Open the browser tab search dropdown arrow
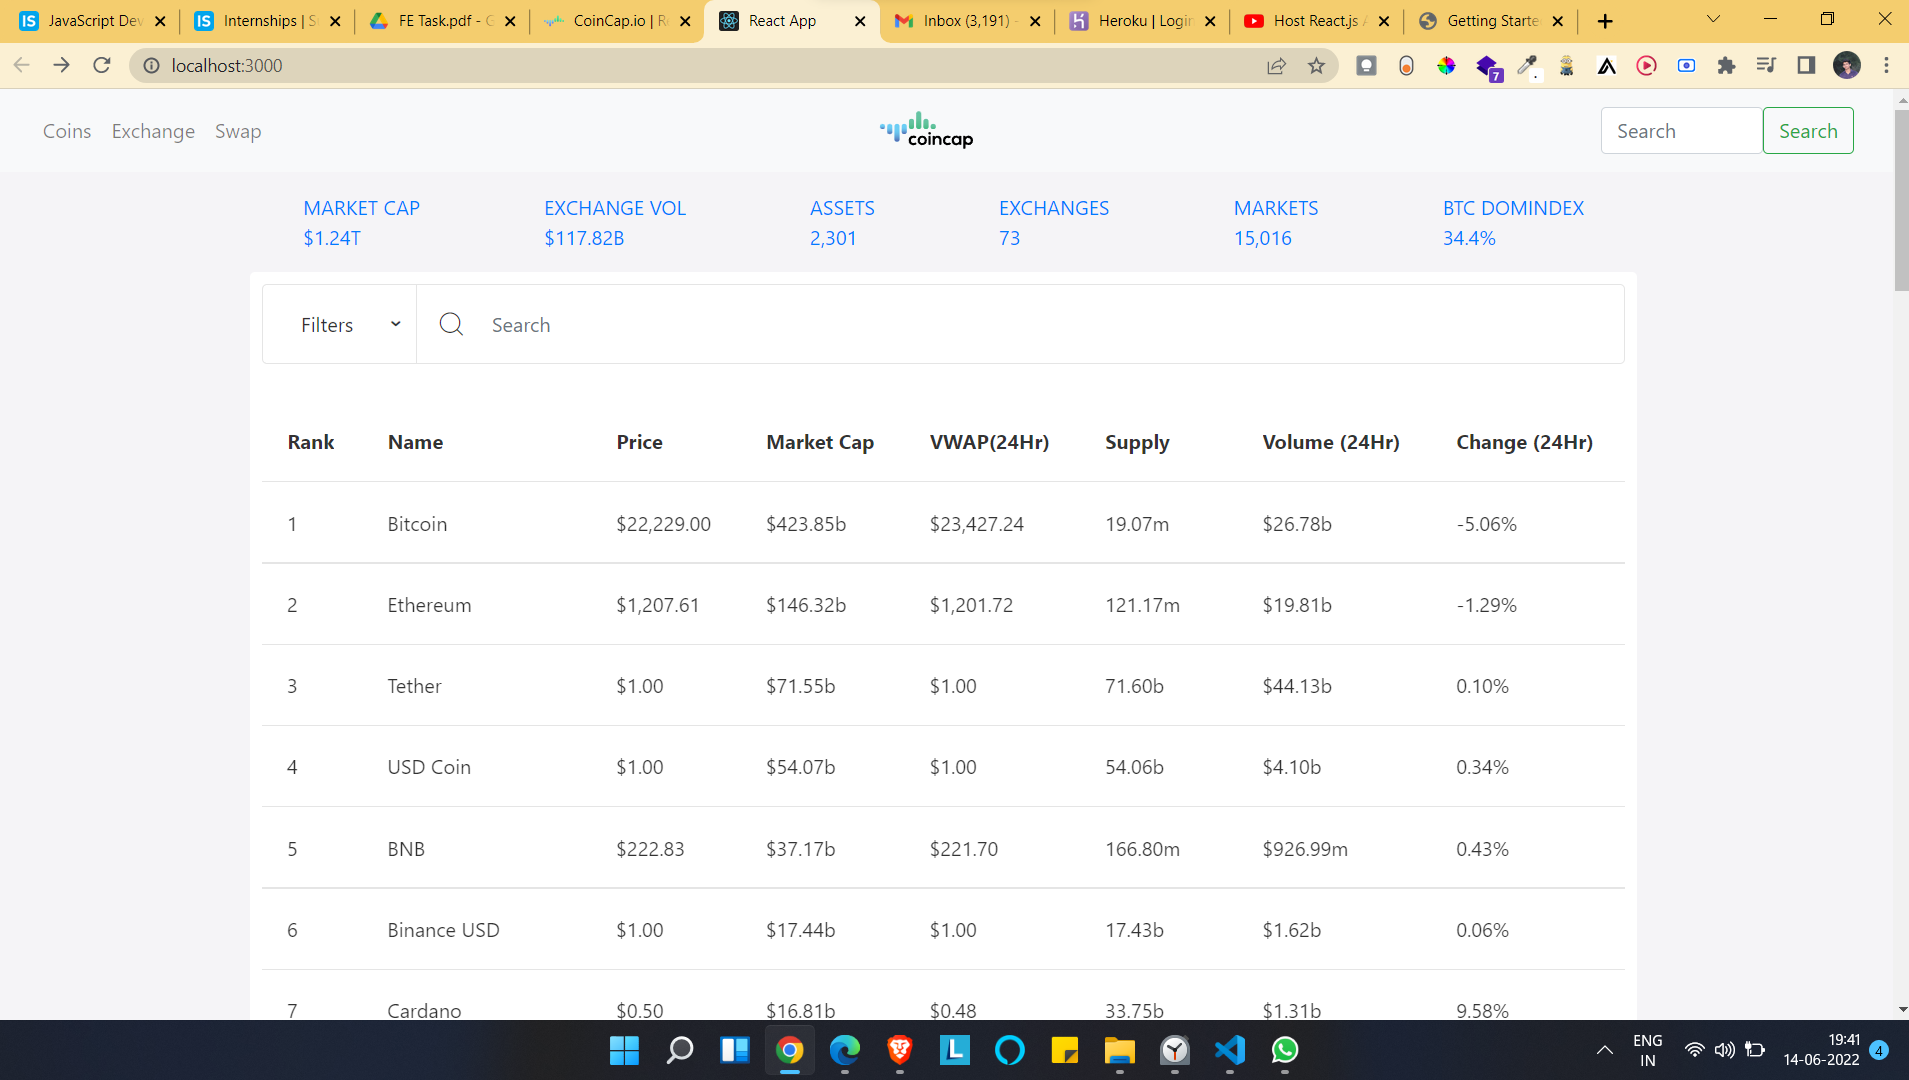Viewport: 1909px width, 1080px height. 1712,20
